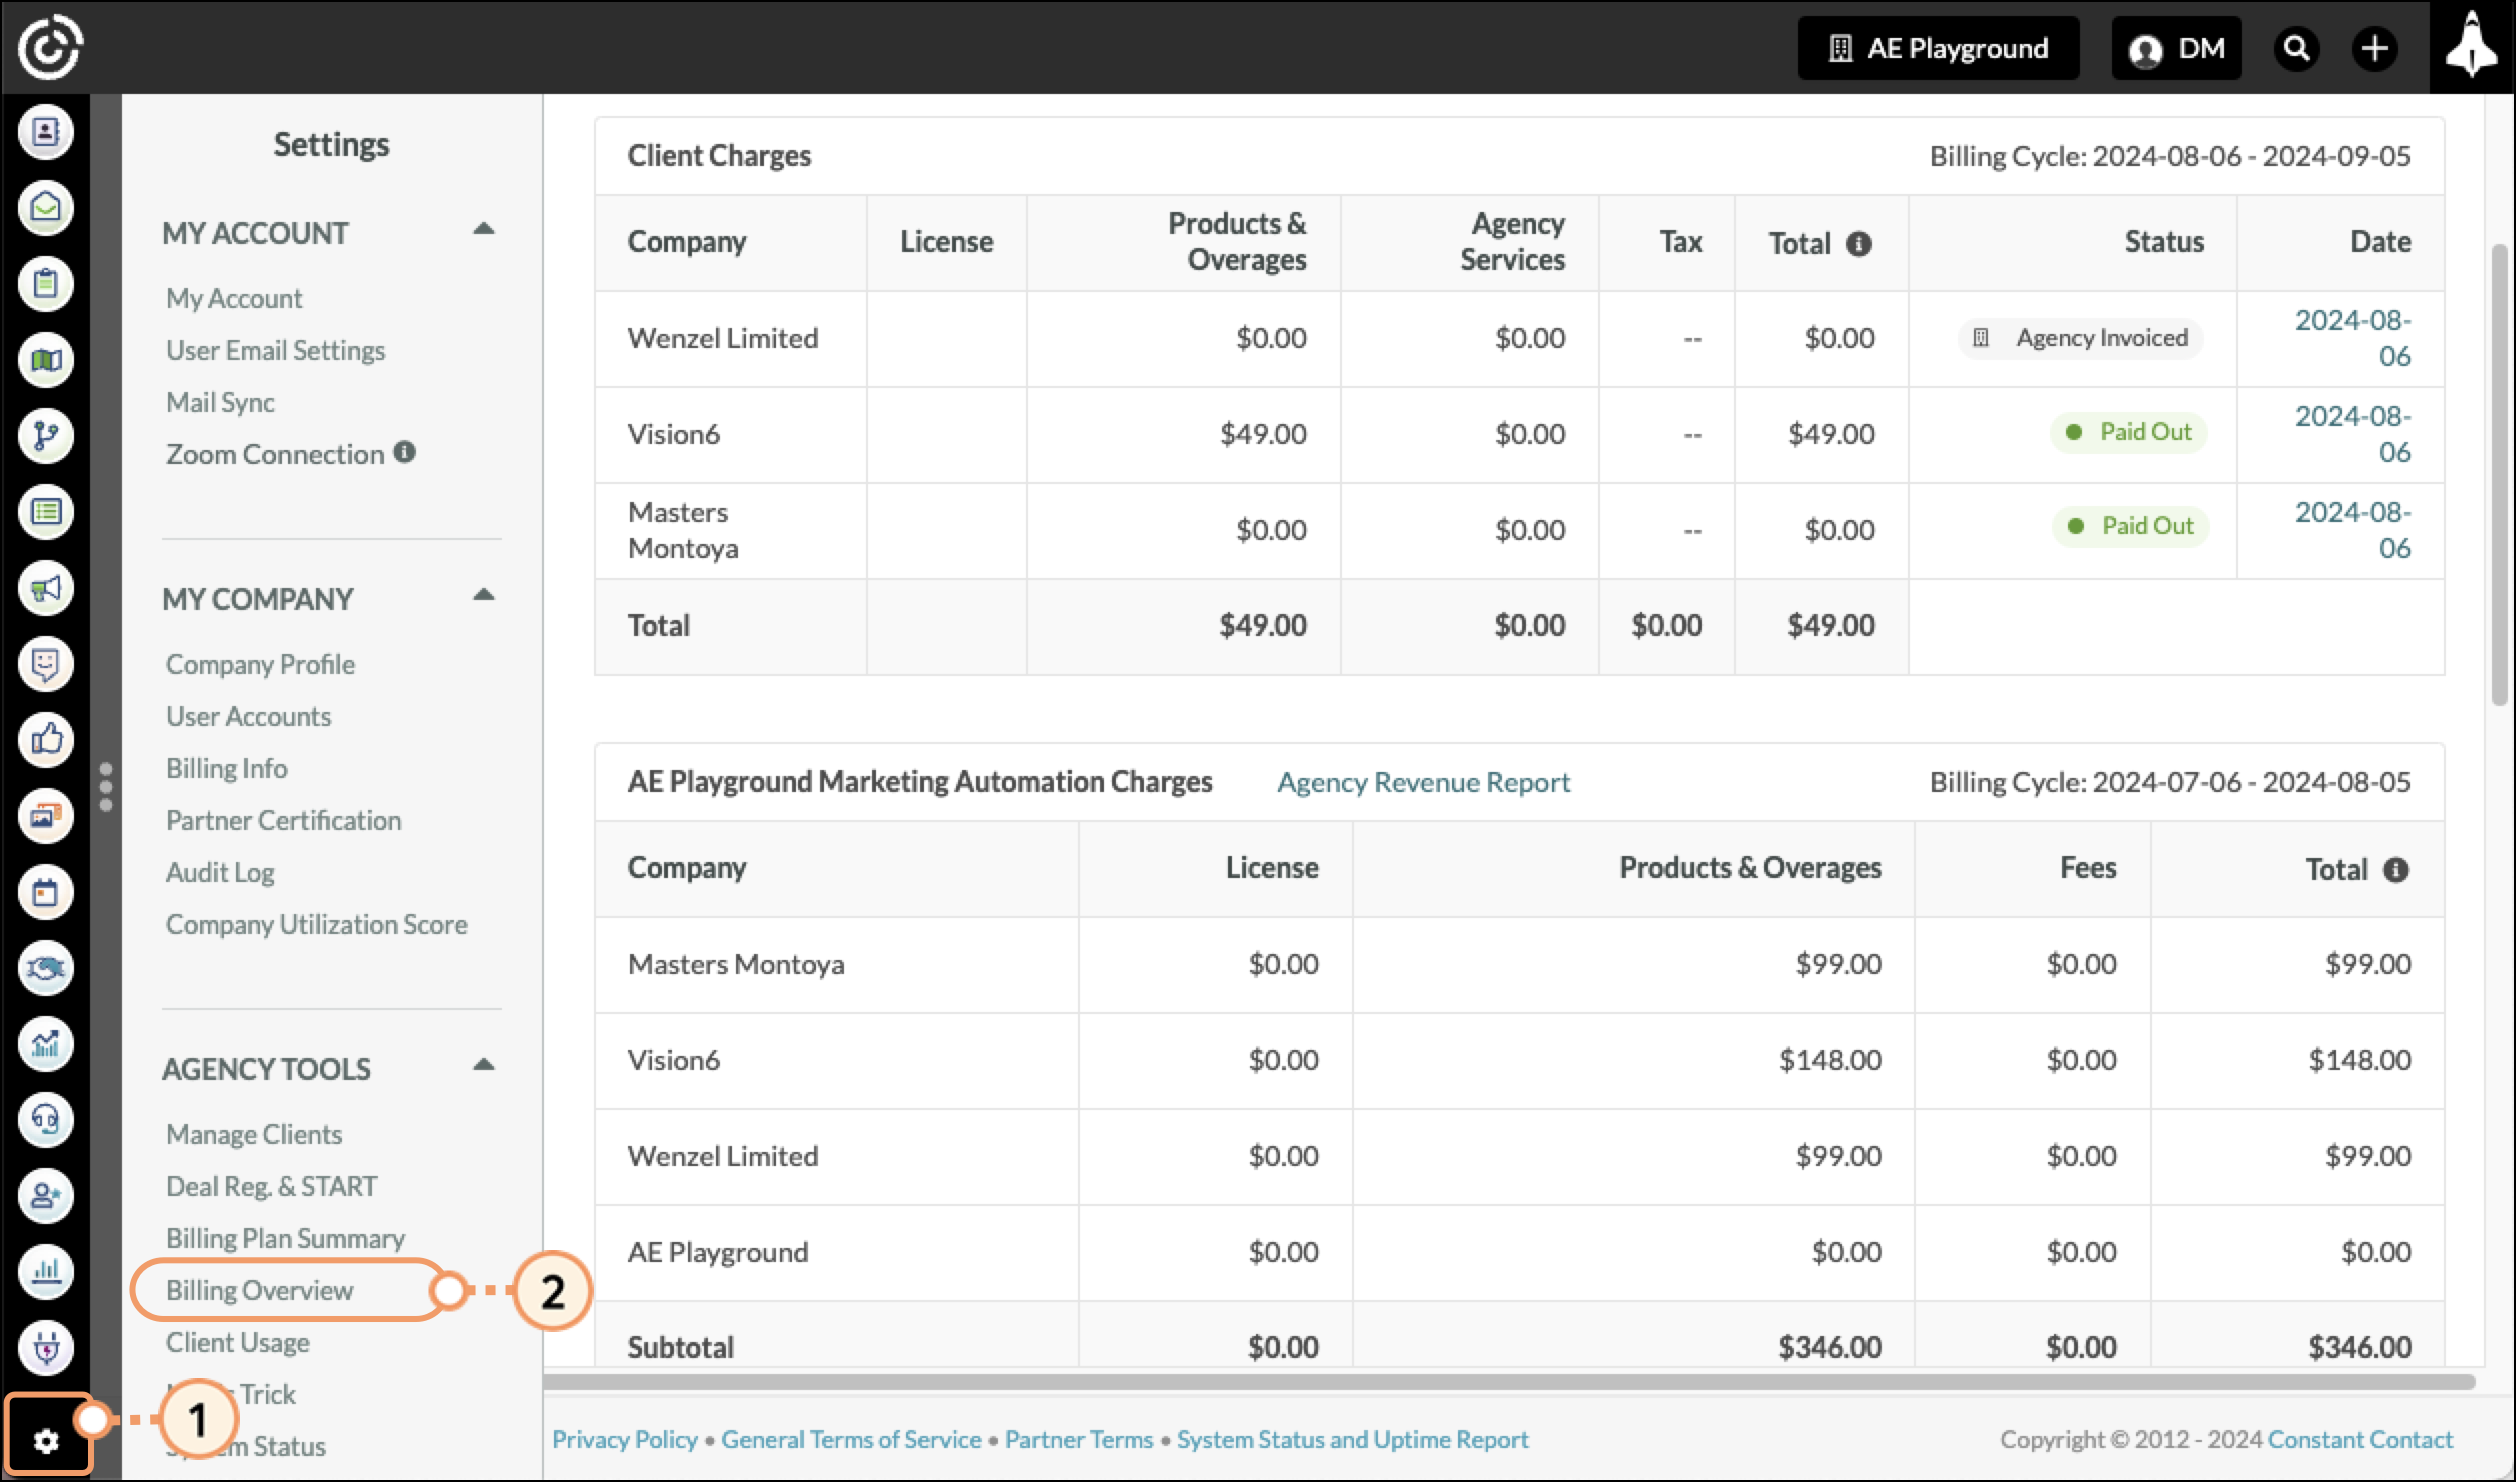This screenshot has height=1482, width=2516.
Task: Open Zoom Connection settings
Action: 275,454
